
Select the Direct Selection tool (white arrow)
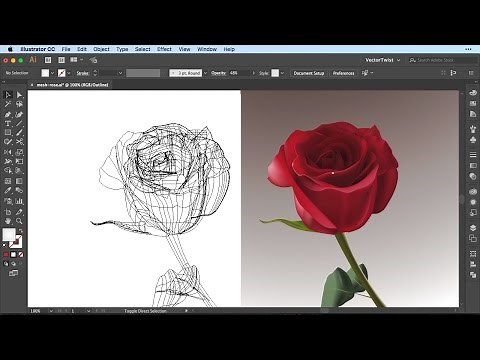[x=19, y=95]
